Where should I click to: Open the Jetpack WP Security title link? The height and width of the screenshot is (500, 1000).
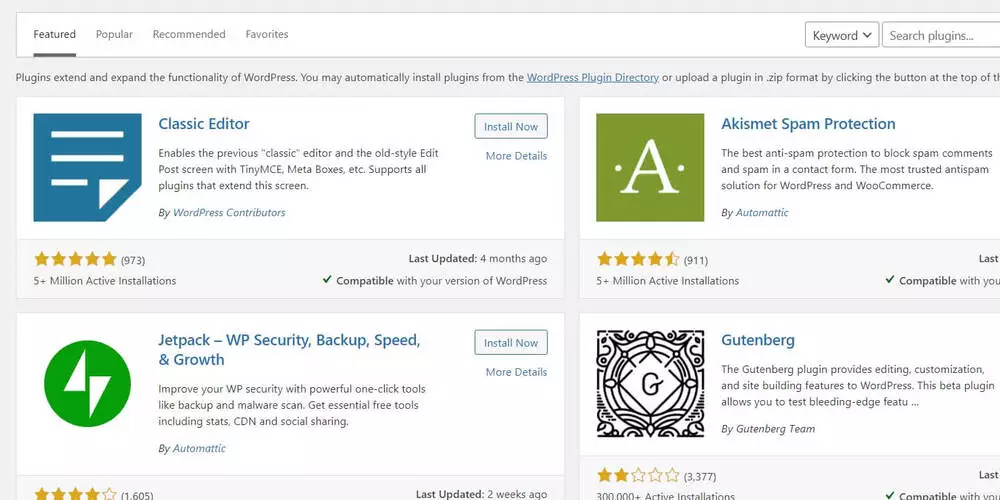coord(289,349)
